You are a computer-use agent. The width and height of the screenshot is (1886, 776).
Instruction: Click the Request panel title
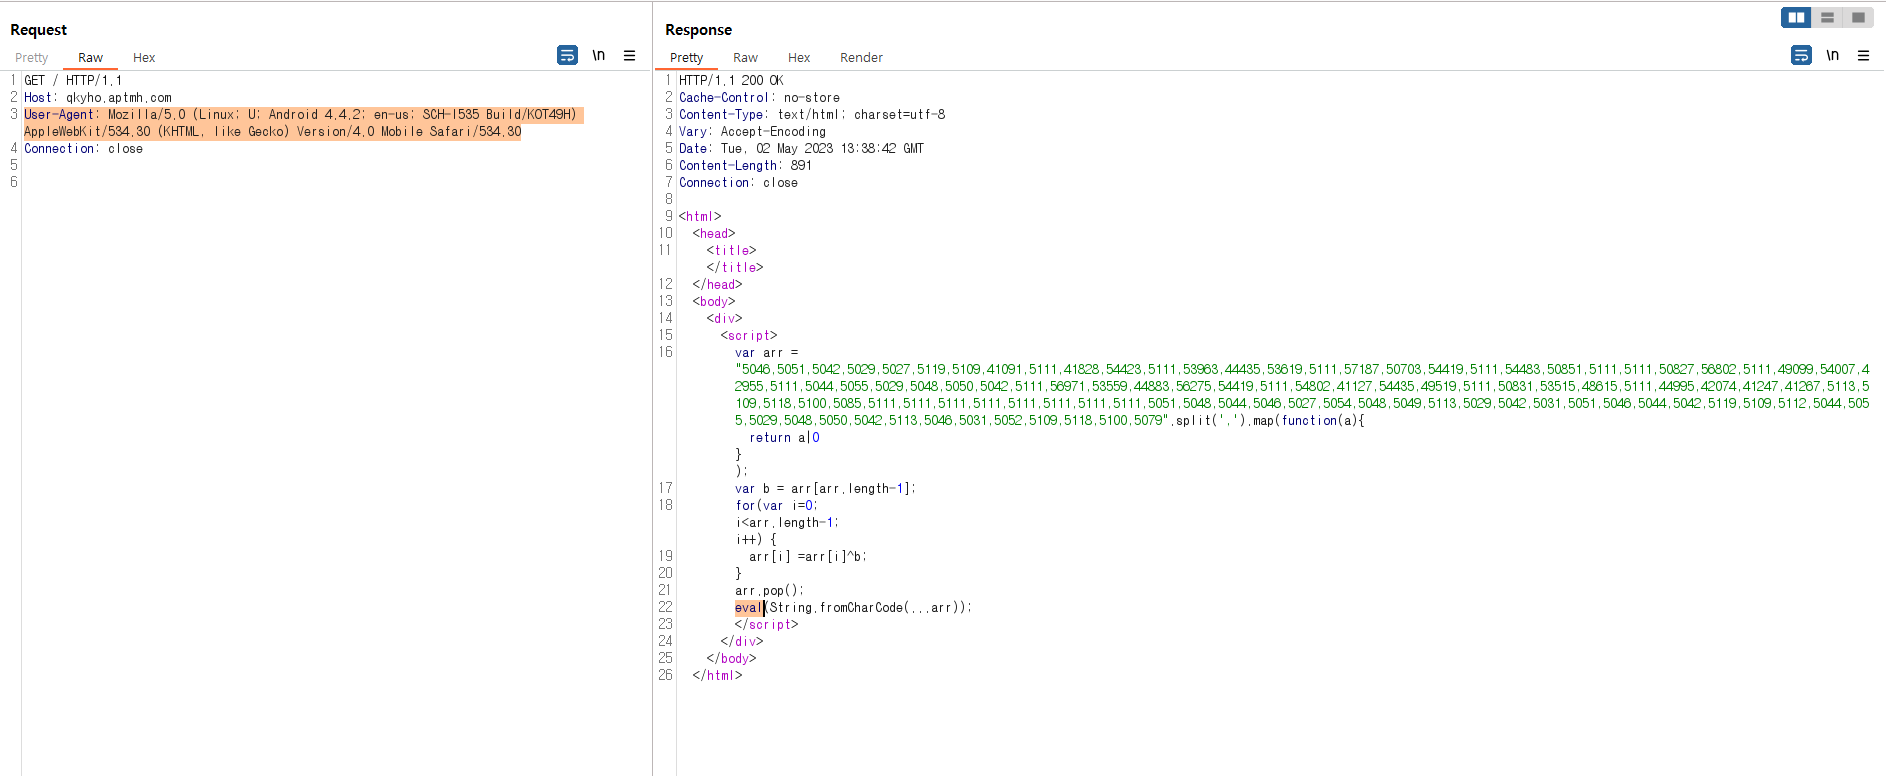point(39,30)
